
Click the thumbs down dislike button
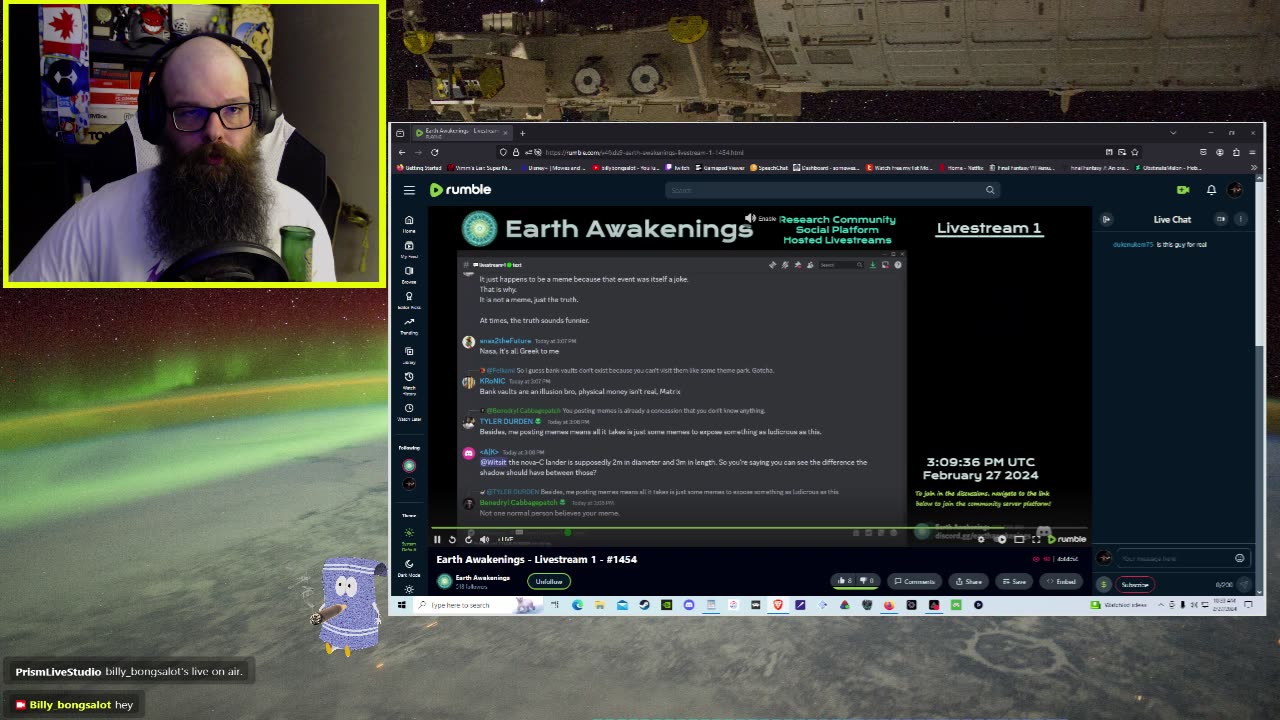pos(867,581)
